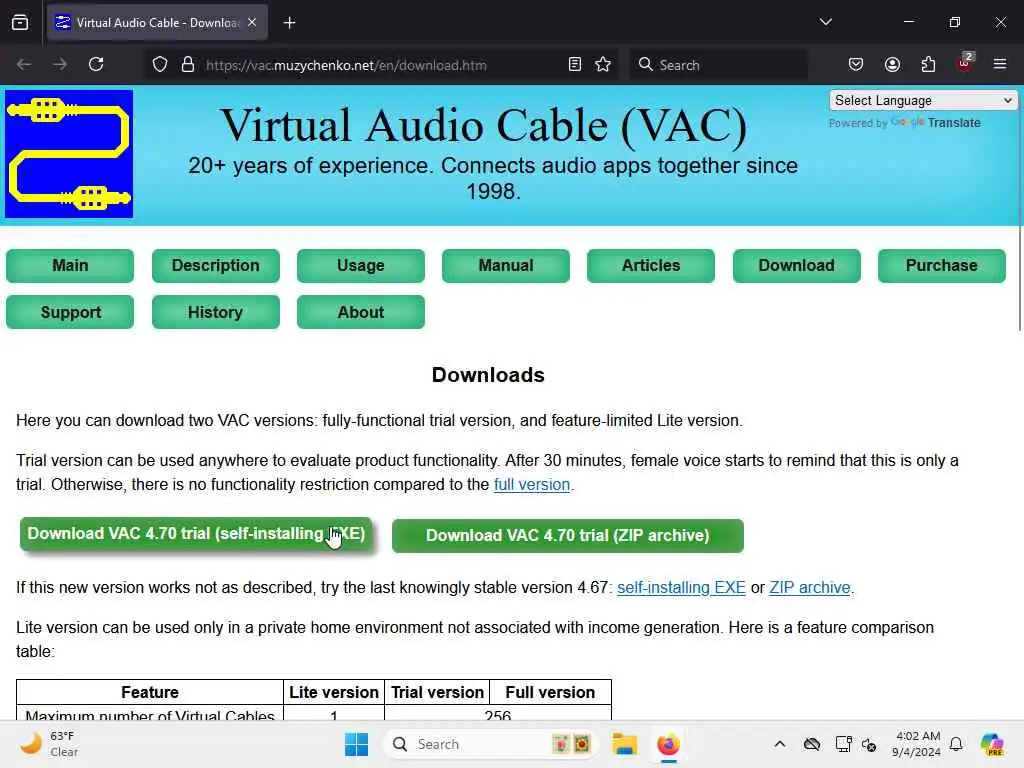Download version 4.67 ZIP archive link

(x=810, y=587)
